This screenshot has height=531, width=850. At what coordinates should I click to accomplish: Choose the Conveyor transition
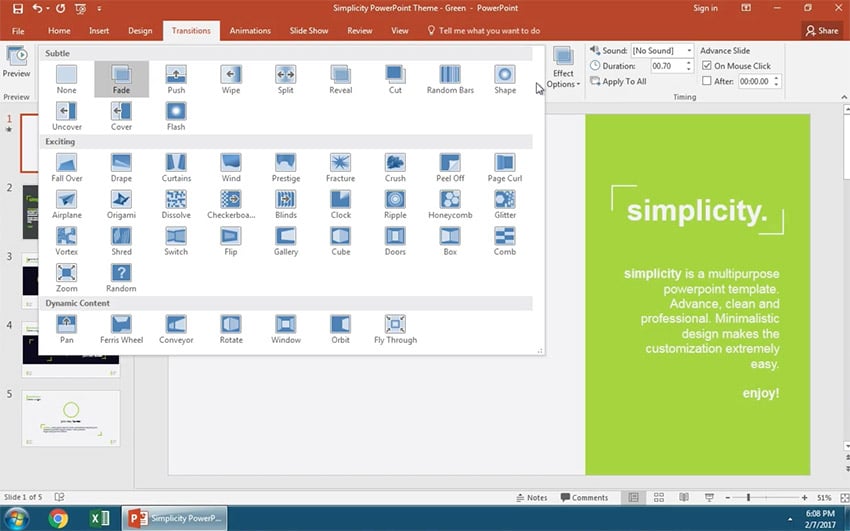(176, 329)
